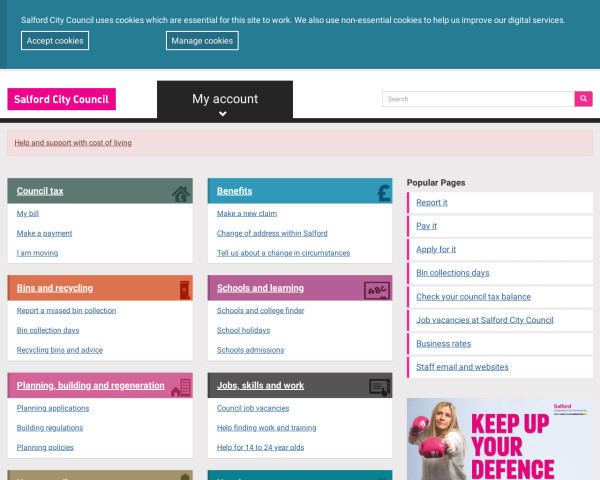Image resolution: width=600 pixels, height=480 pixels.
Task: Open Check your council tax balance
Action: pyautogui.click(x=473, y=297)
